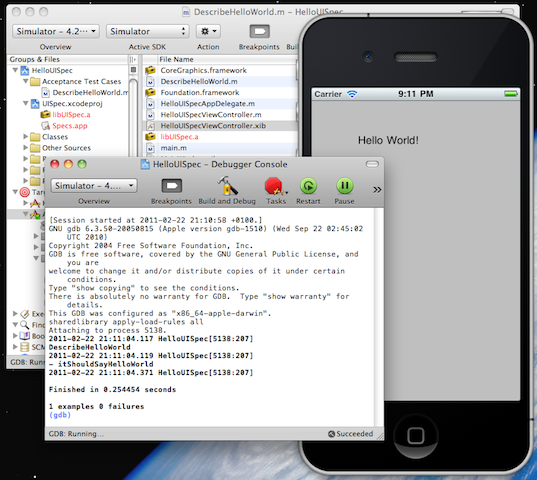The height and width of the screenshot is (480, 537).
Task: Click the UISpec.xcodeproj blue project icon
Action: pos(35,104)
